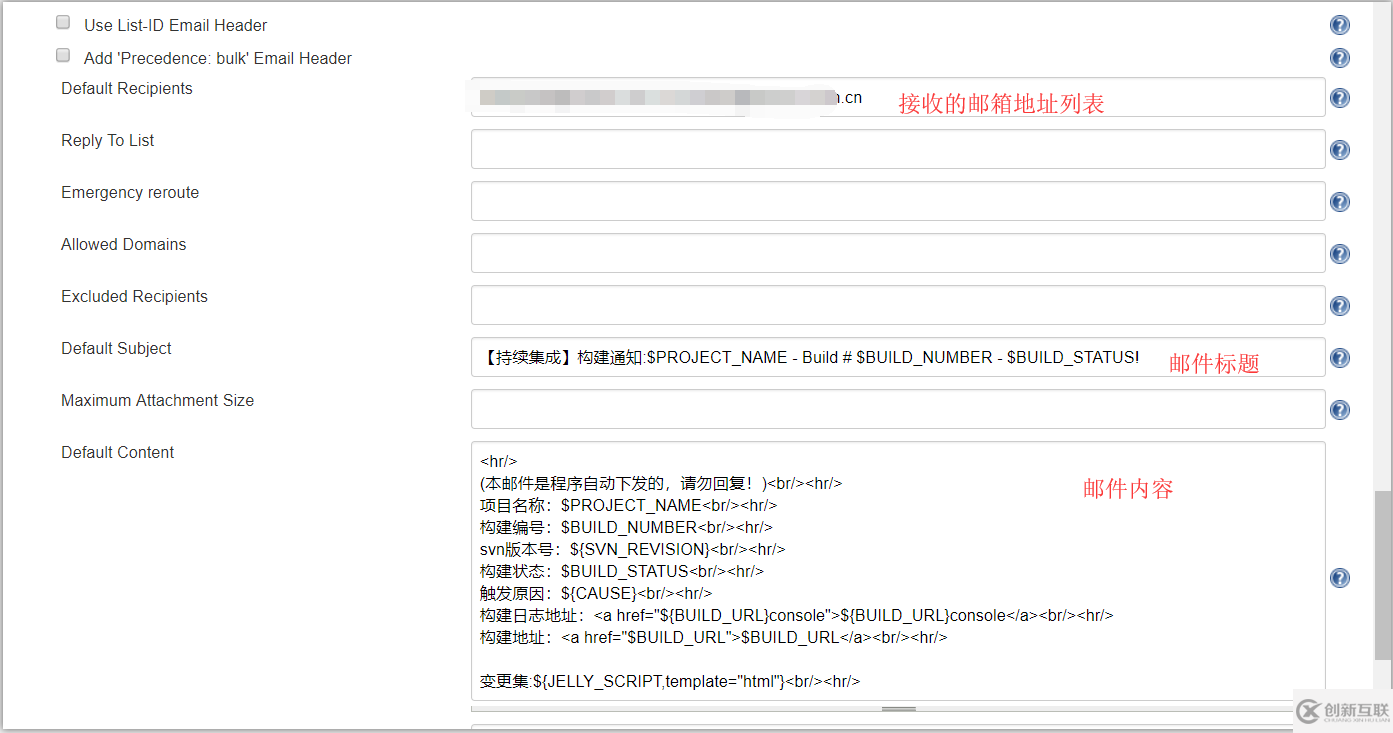Click into the Reply To List field
The image size is (1393, 733).
[898, 149]
